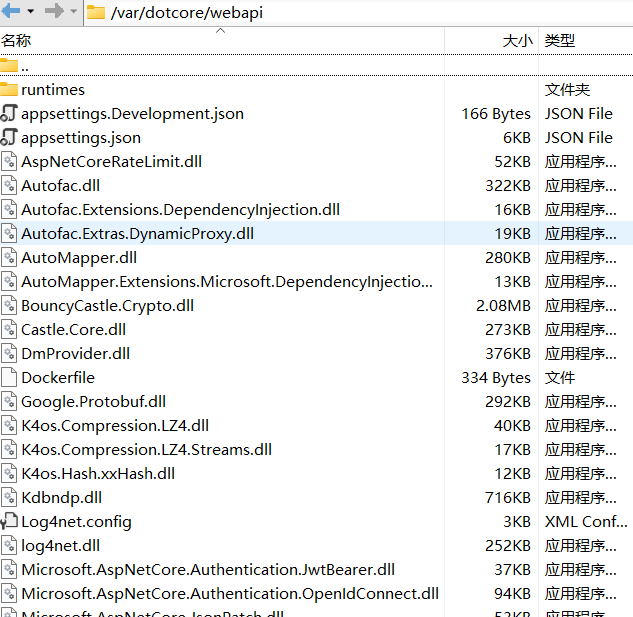Click the Autofac.dll file icon

click(9, 185)
